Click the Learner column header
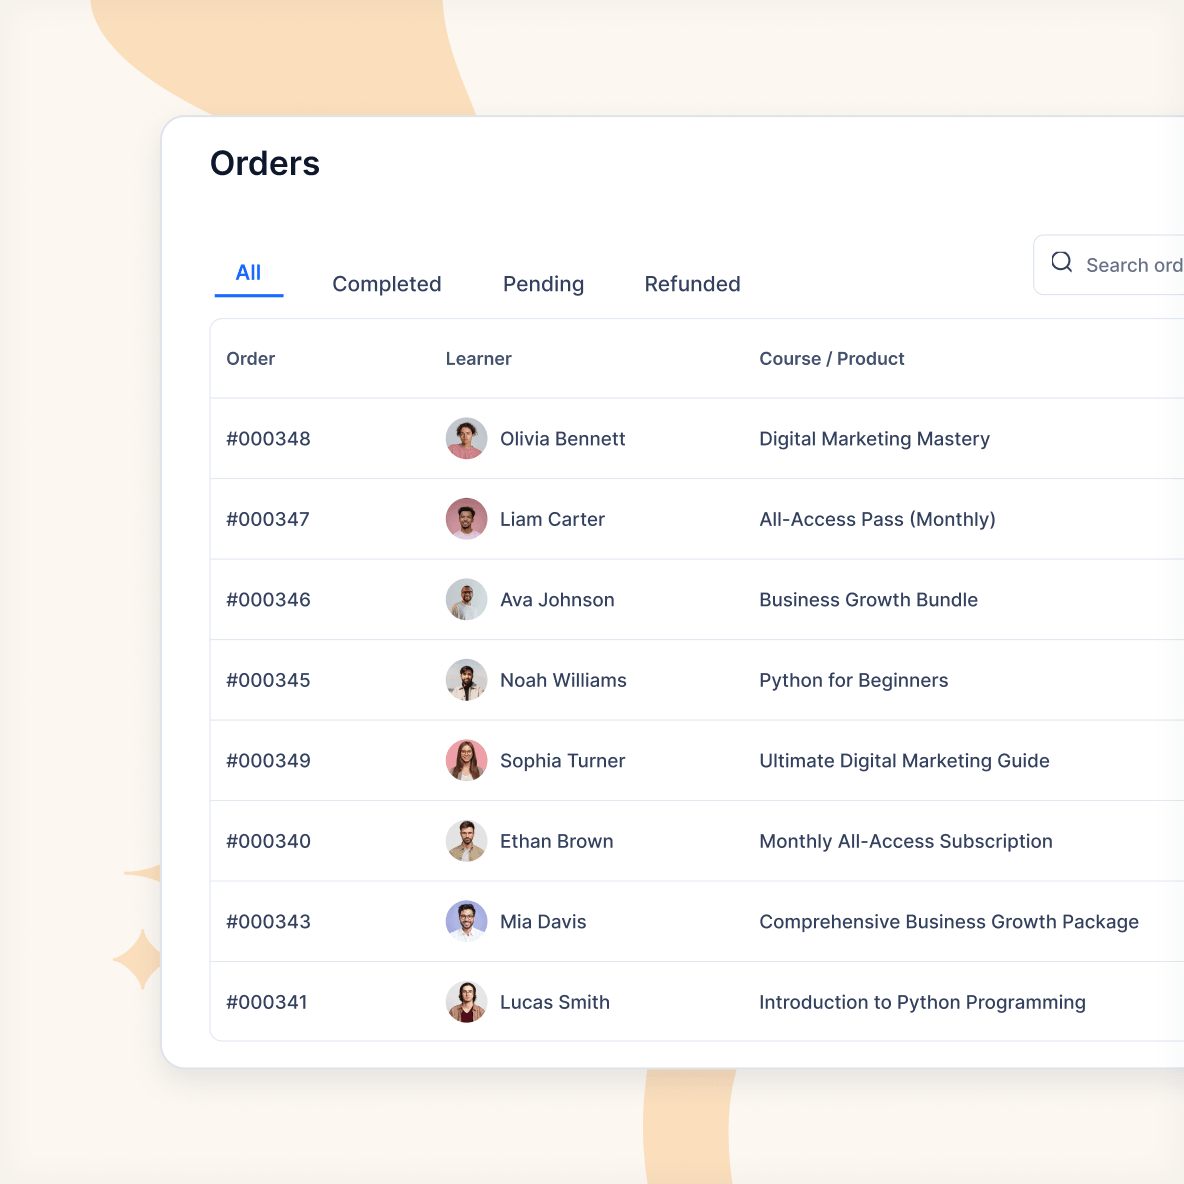 click(479, 359)
